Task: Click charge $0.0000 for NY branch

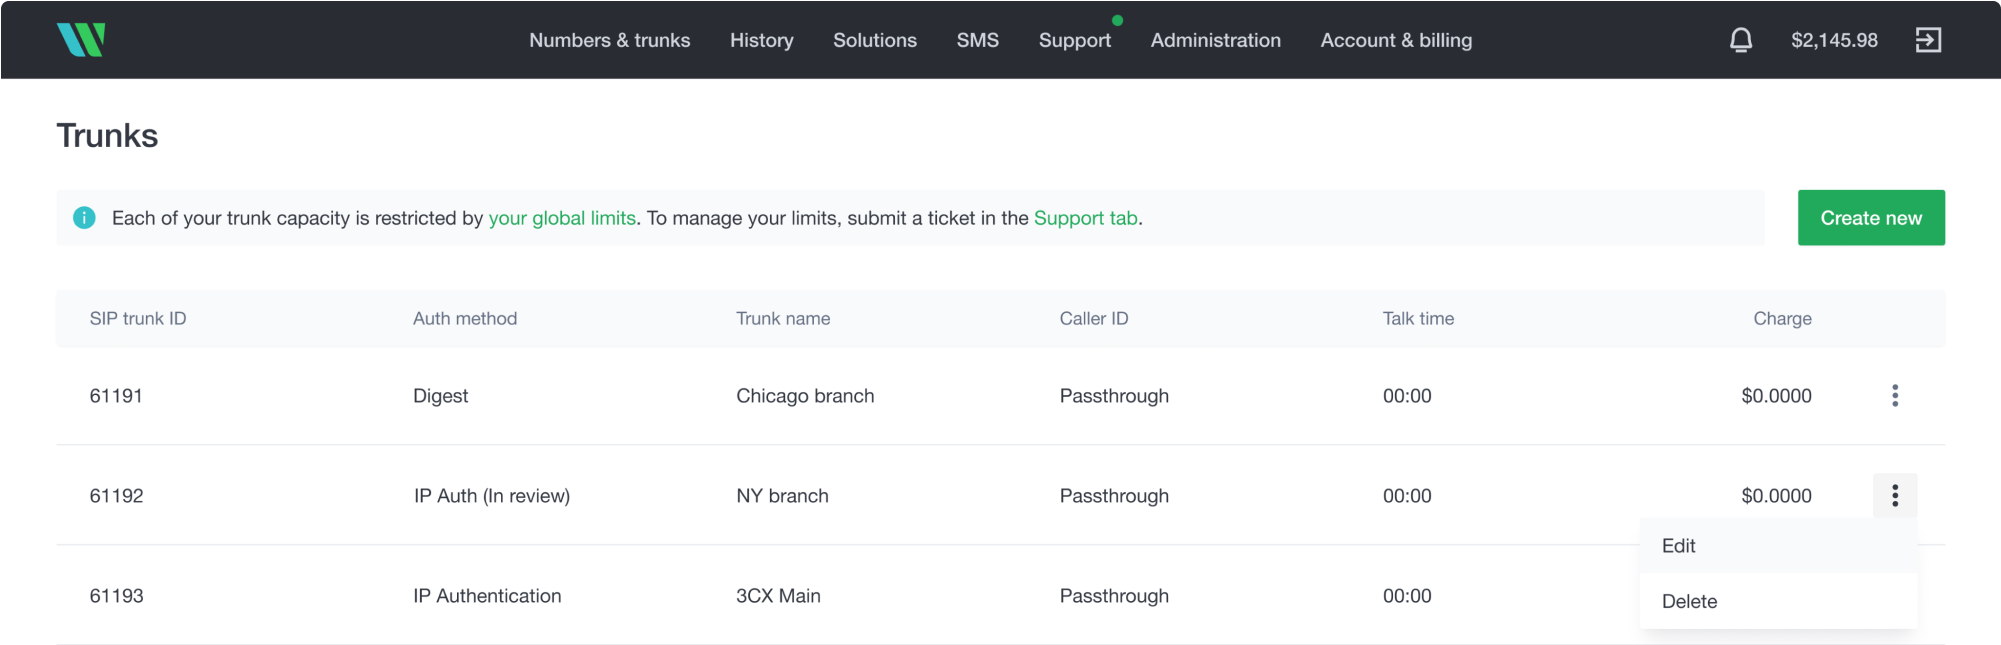Action: click(1776, 496)
